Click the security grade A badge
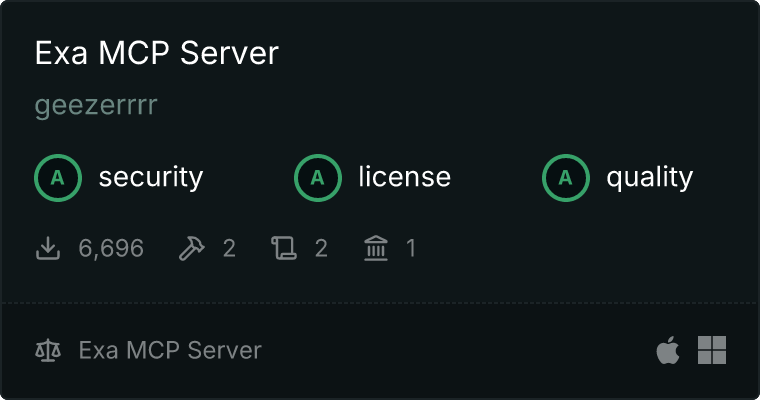760x400 pixels. (58, 178)
